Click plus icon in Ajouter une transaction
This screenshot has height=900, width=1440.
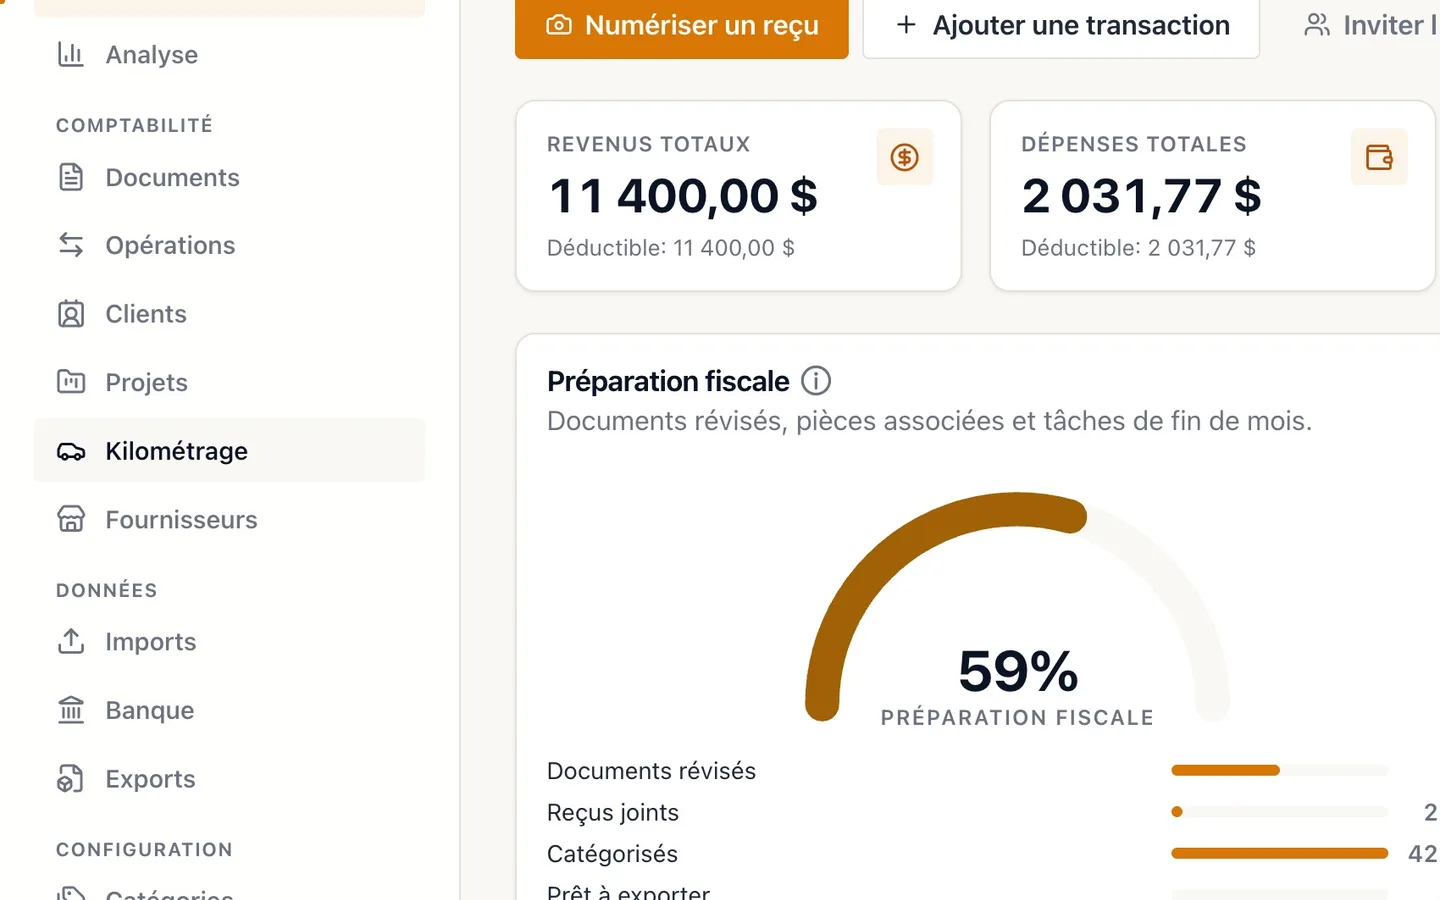pyautogui.click(x=906, y=25)
